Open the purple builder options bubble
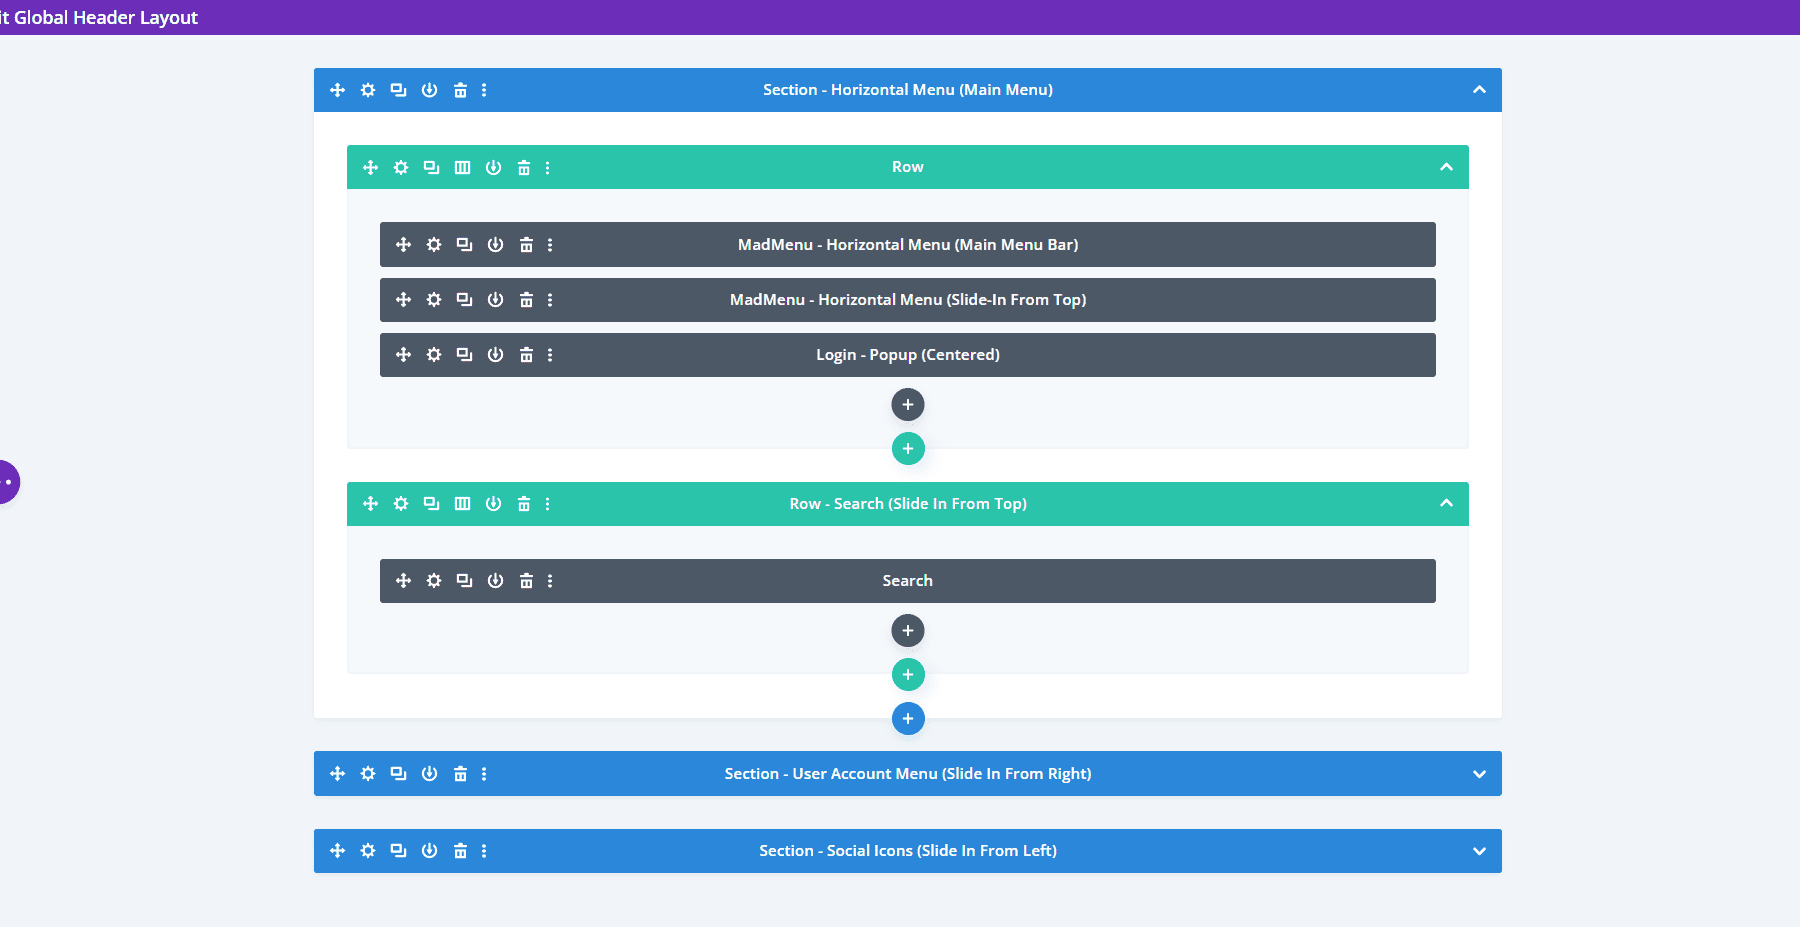This screenshot has width=1800, height=927. (8, 482)
